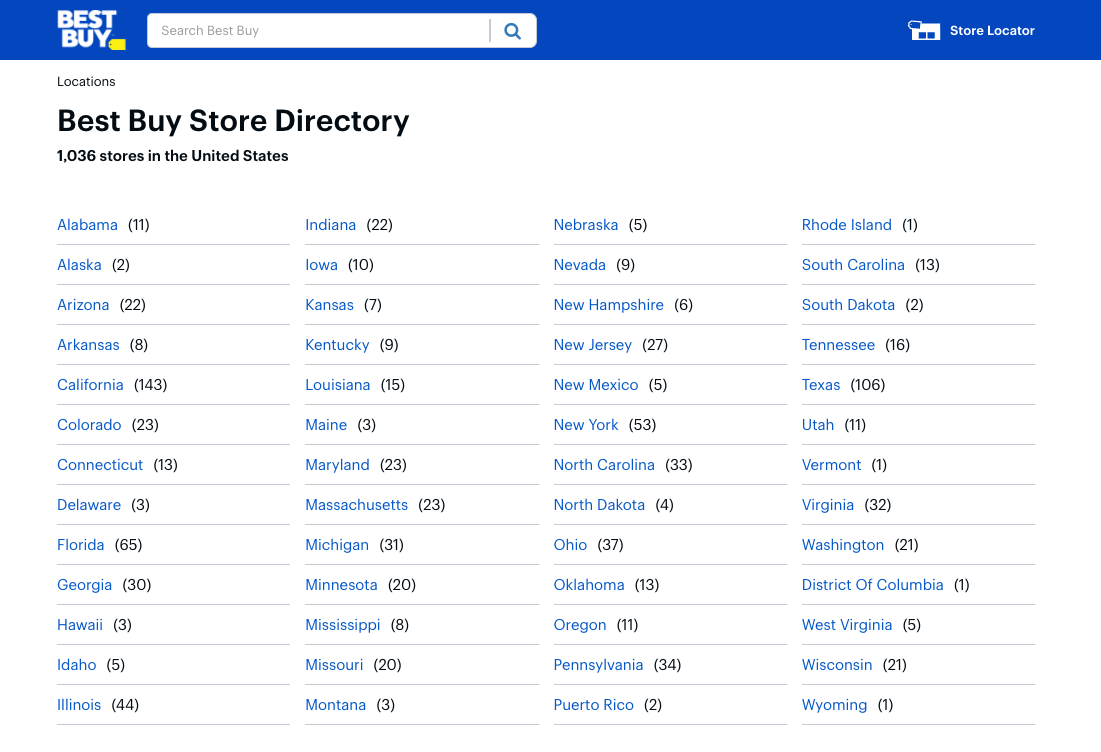Select Rhode Island from the list
Viewport: 1101px width, 752px height.
pyautogui.click(x=847, y=224)
